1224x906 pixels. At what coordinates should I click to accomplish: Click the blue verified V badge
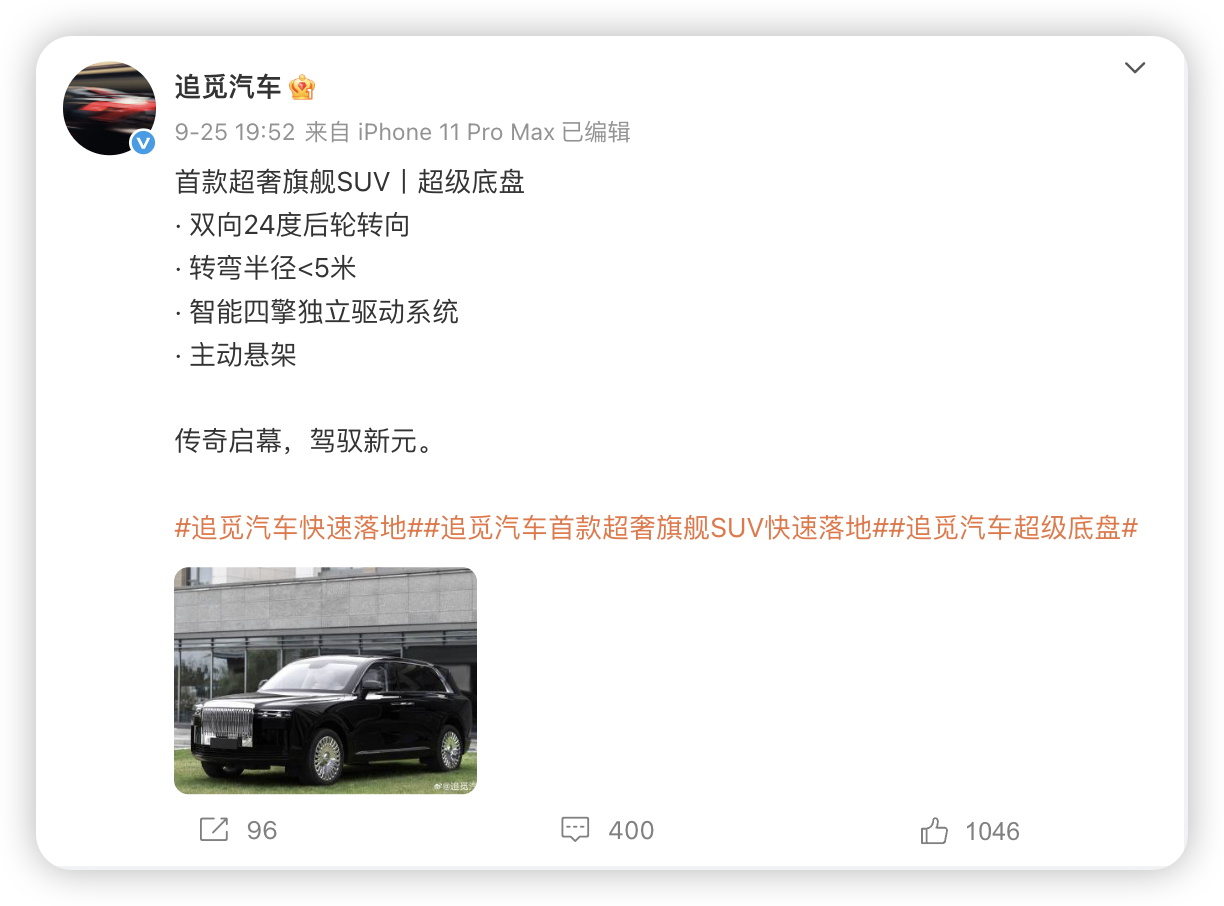[x=144, y=143]
